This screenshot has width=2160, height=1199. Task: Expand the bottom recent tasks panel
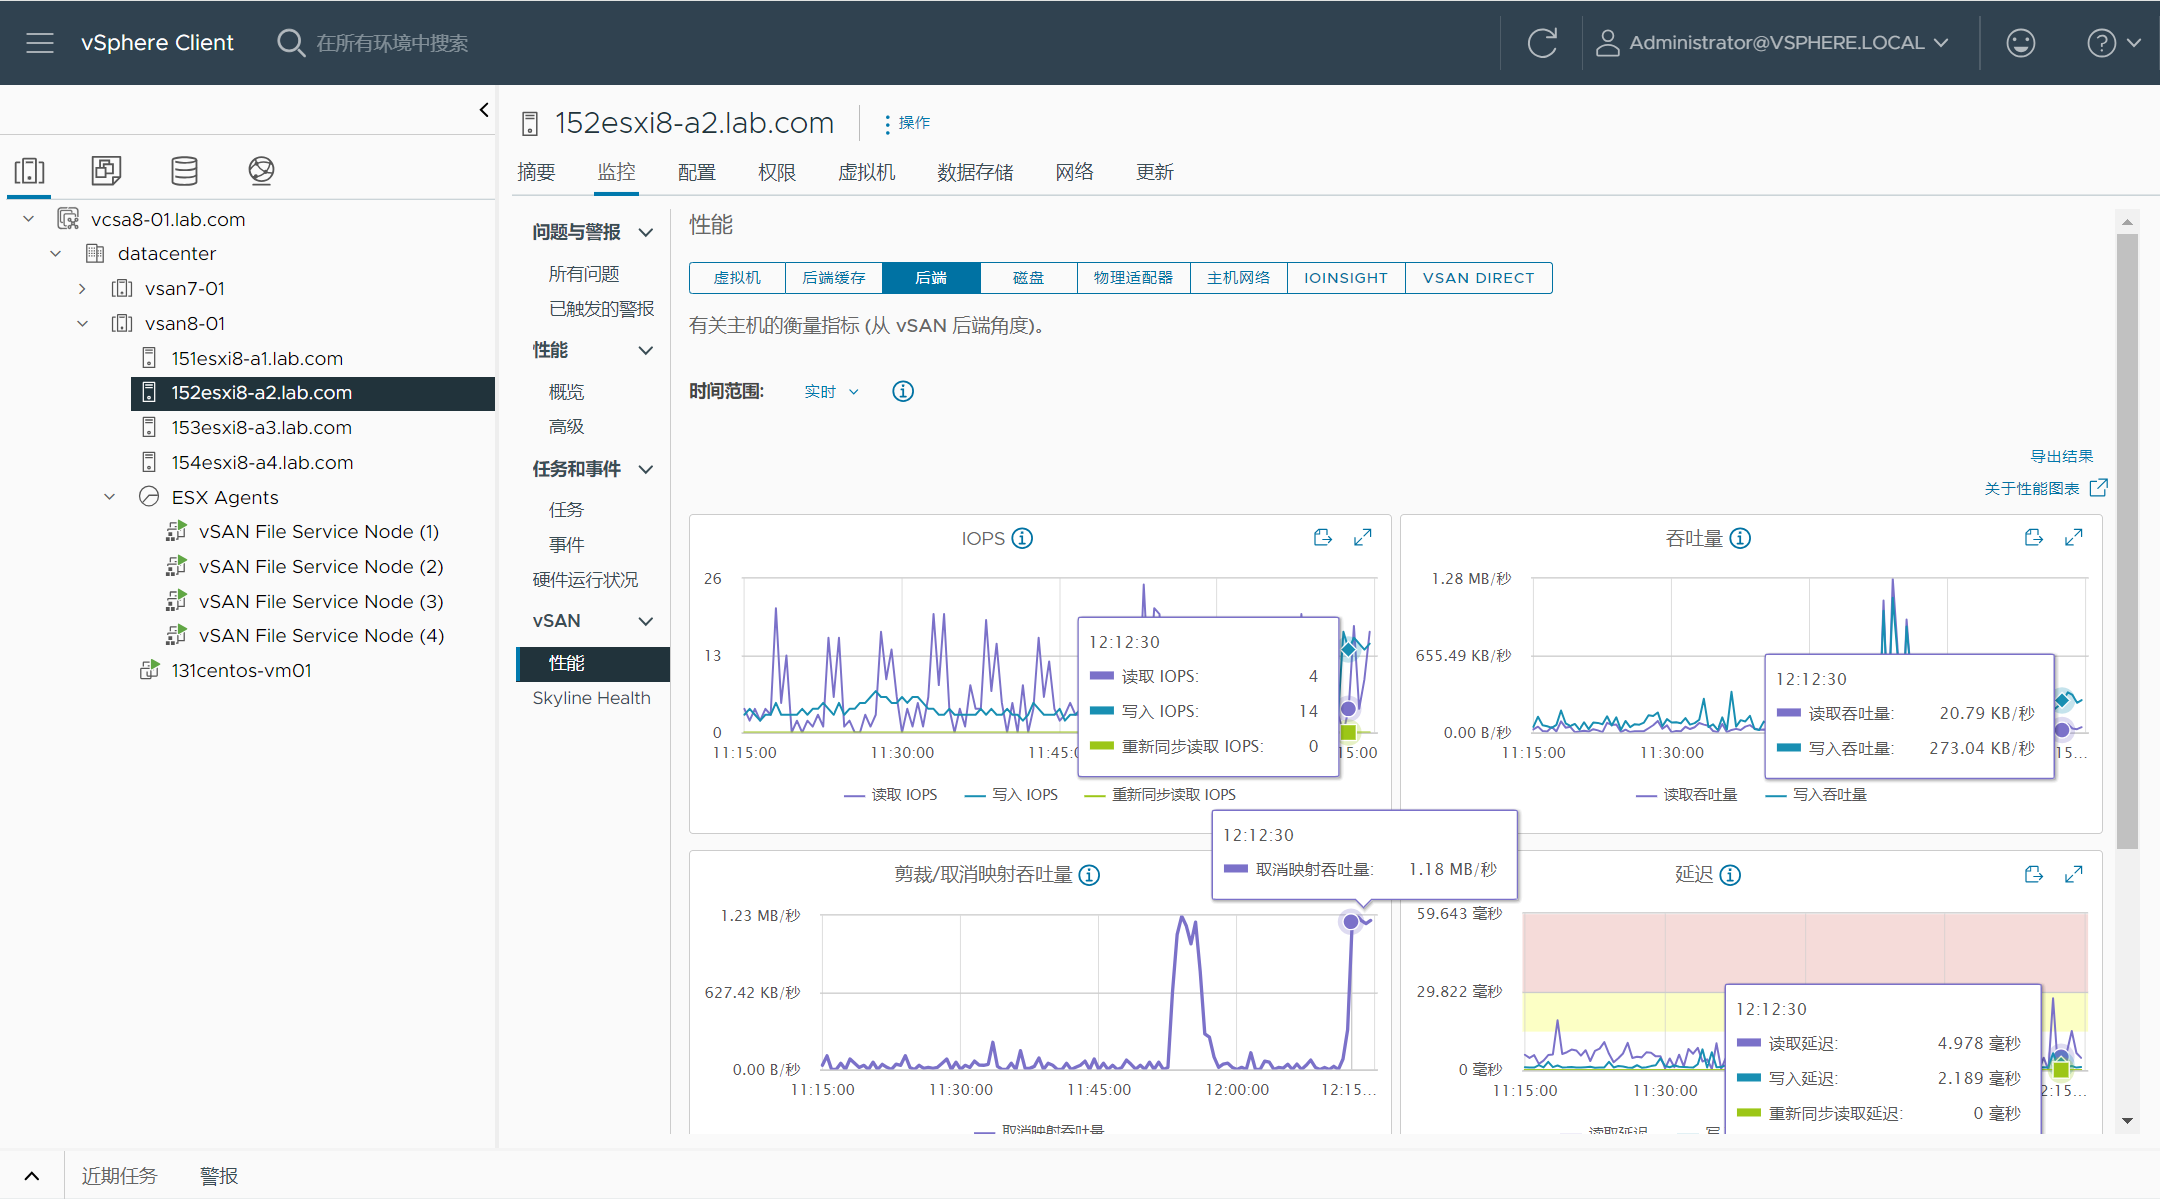pos(32,1176)
